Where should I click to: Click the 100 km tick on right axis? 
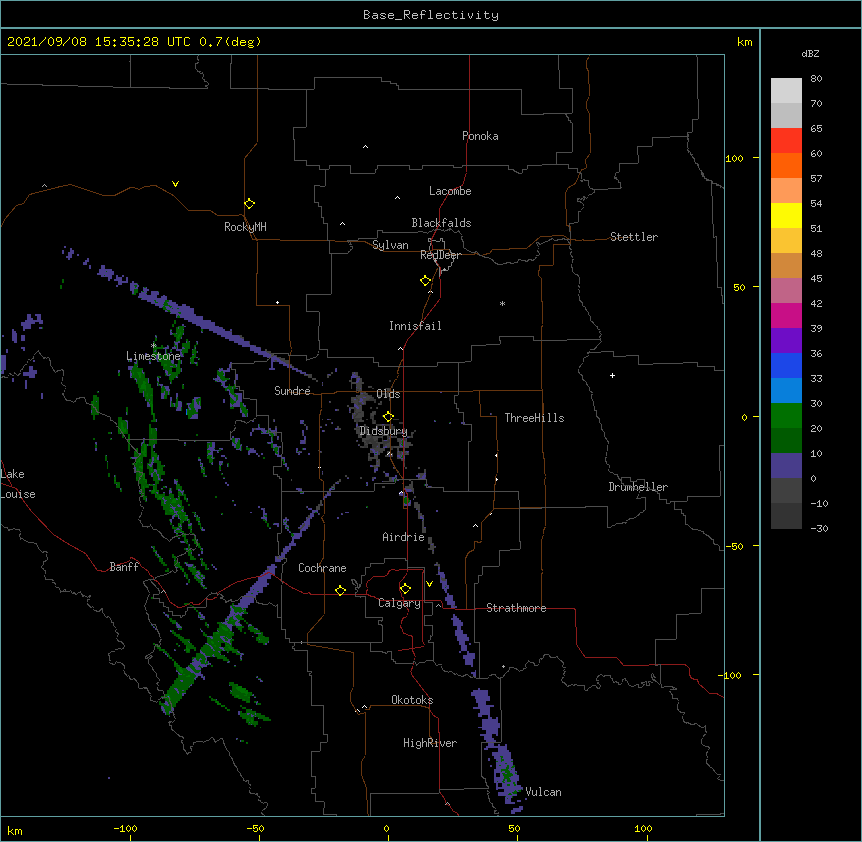734,158
